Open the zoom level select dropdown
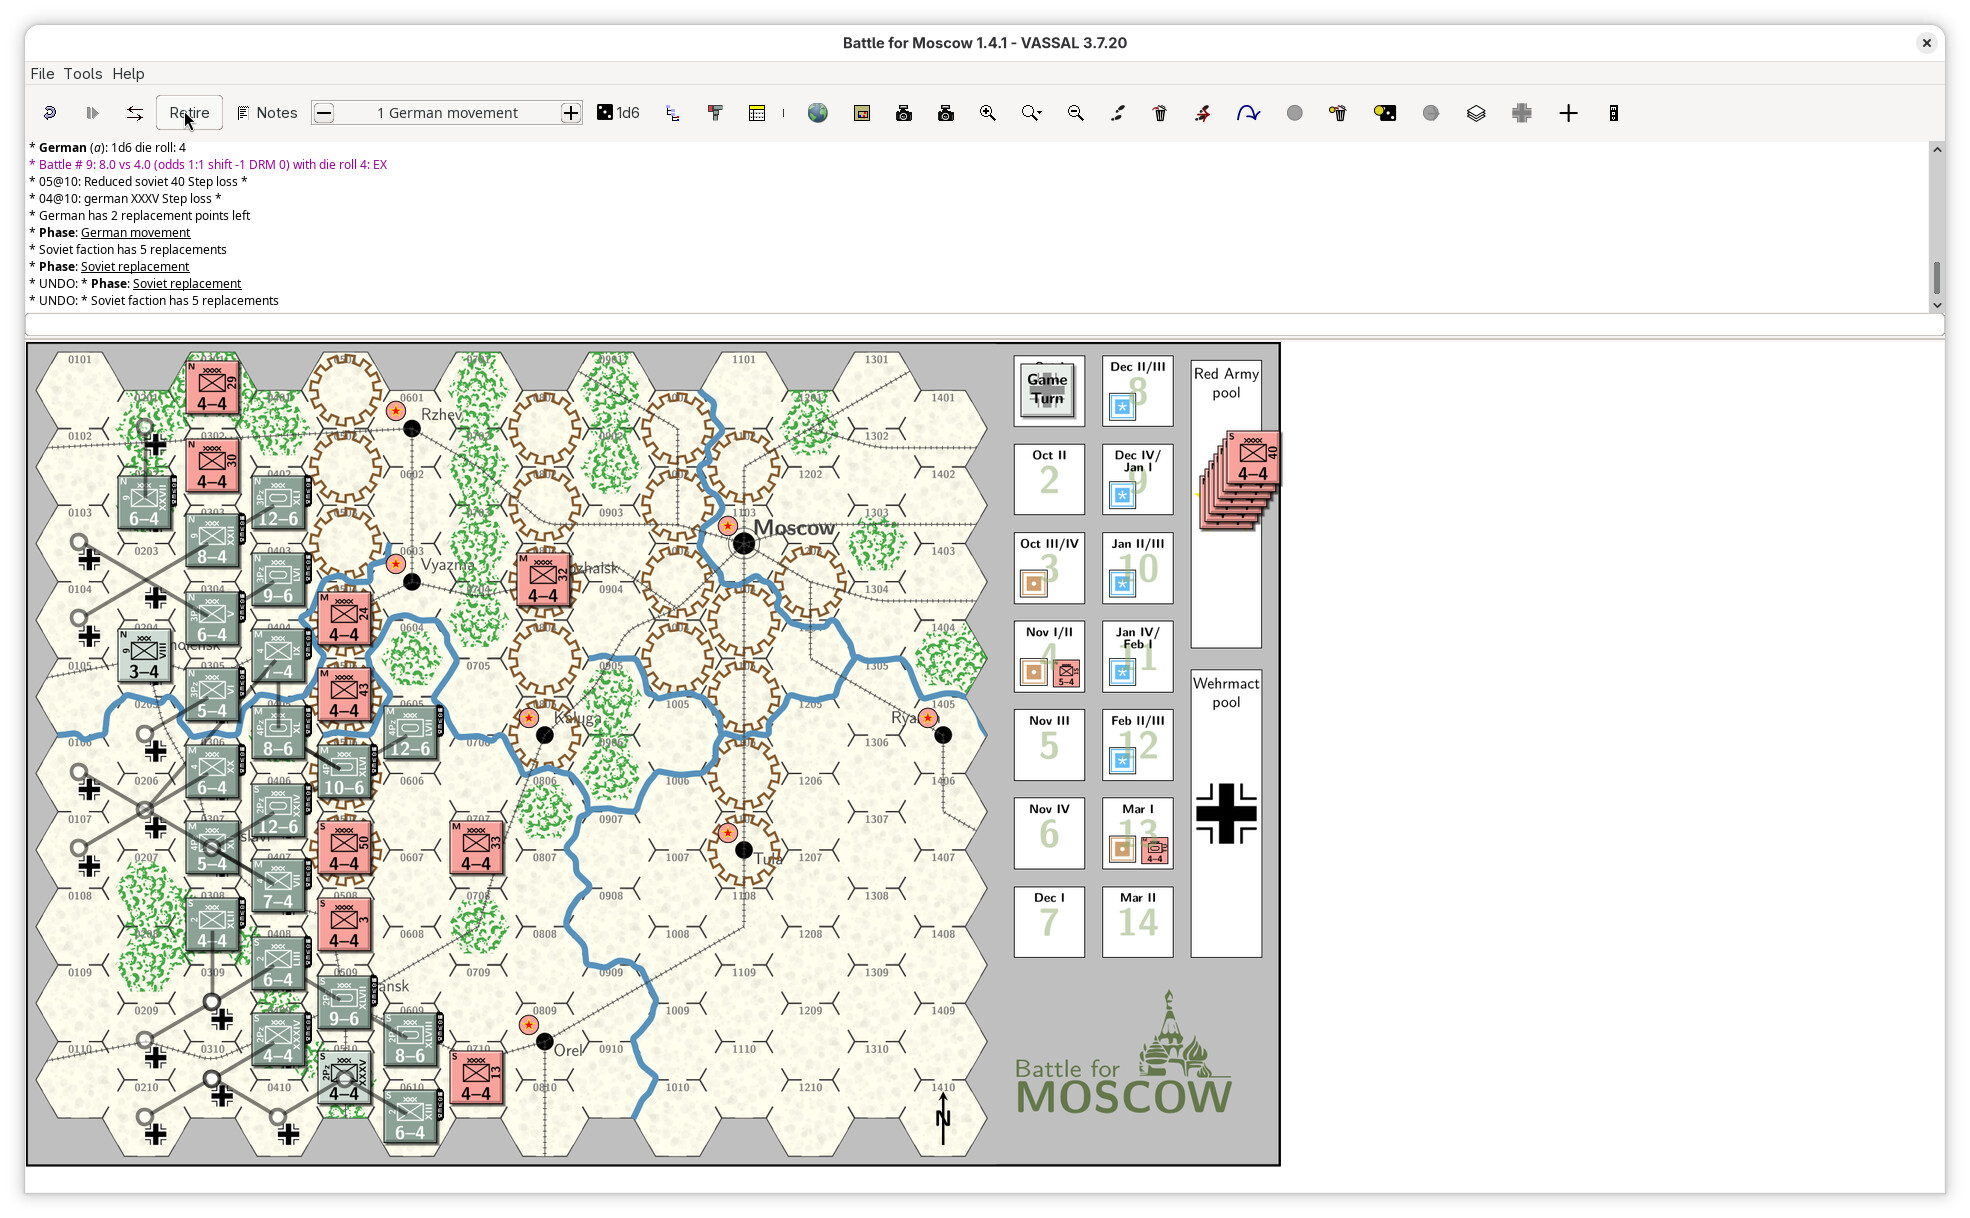Viewport: 1970px width, 1218px height. (1032, 113)
